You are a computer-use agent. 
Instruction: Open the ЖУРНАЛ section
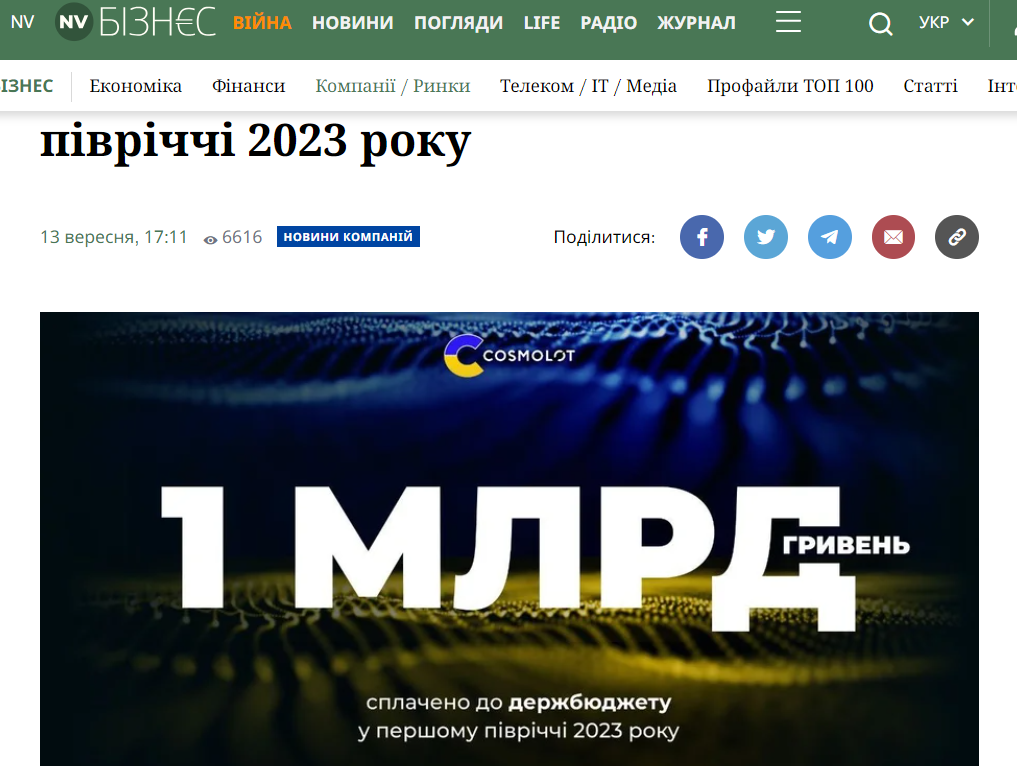pos(697,23)
